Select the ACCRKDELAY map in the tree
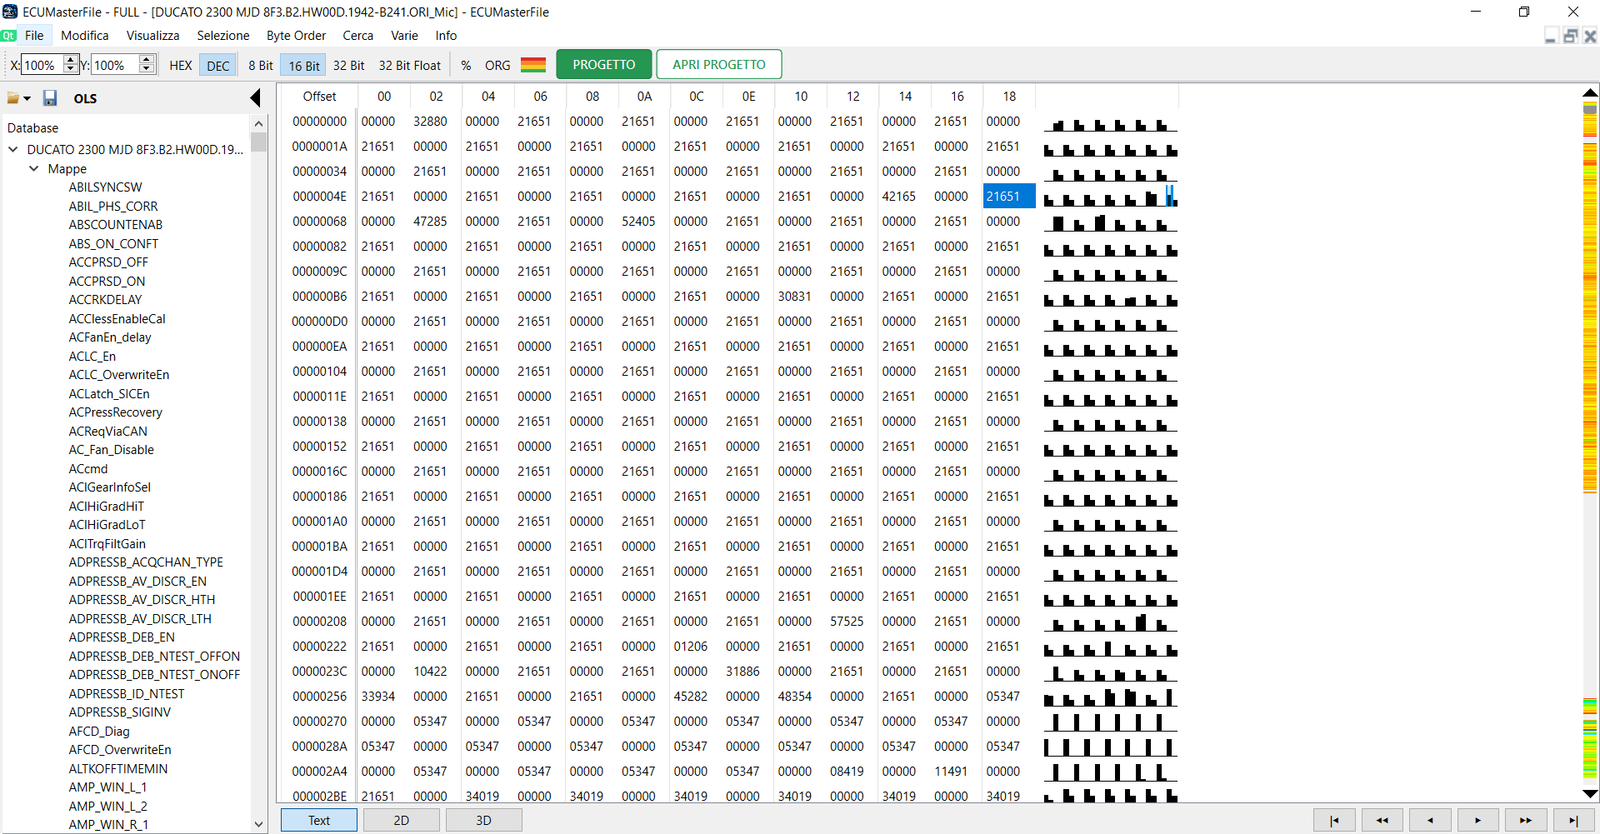The image size is (1600, 834). point(105,300)
